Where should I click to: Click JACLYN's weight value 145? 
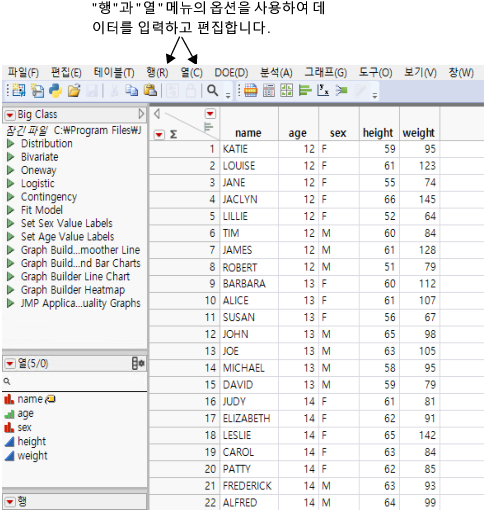coord(419,200)
